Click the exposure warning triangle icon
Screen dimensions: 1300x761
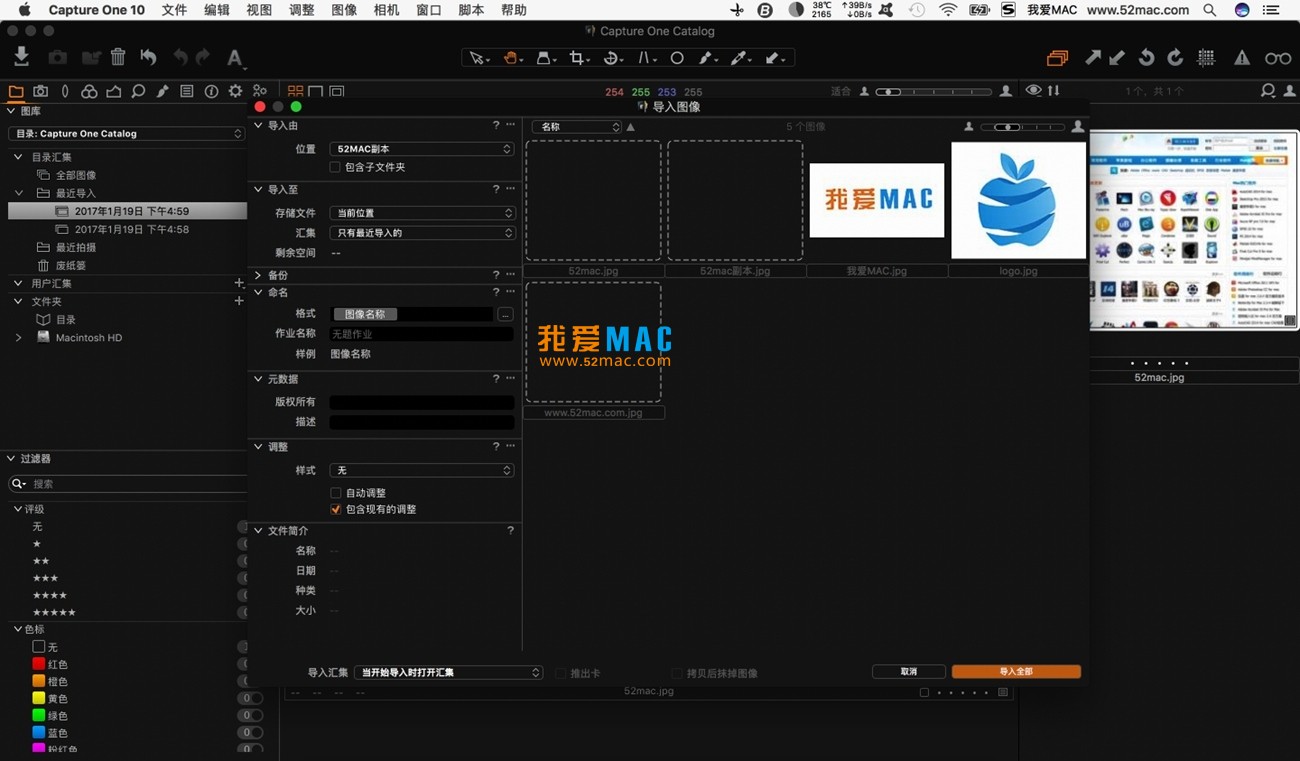pos(1242,58)
